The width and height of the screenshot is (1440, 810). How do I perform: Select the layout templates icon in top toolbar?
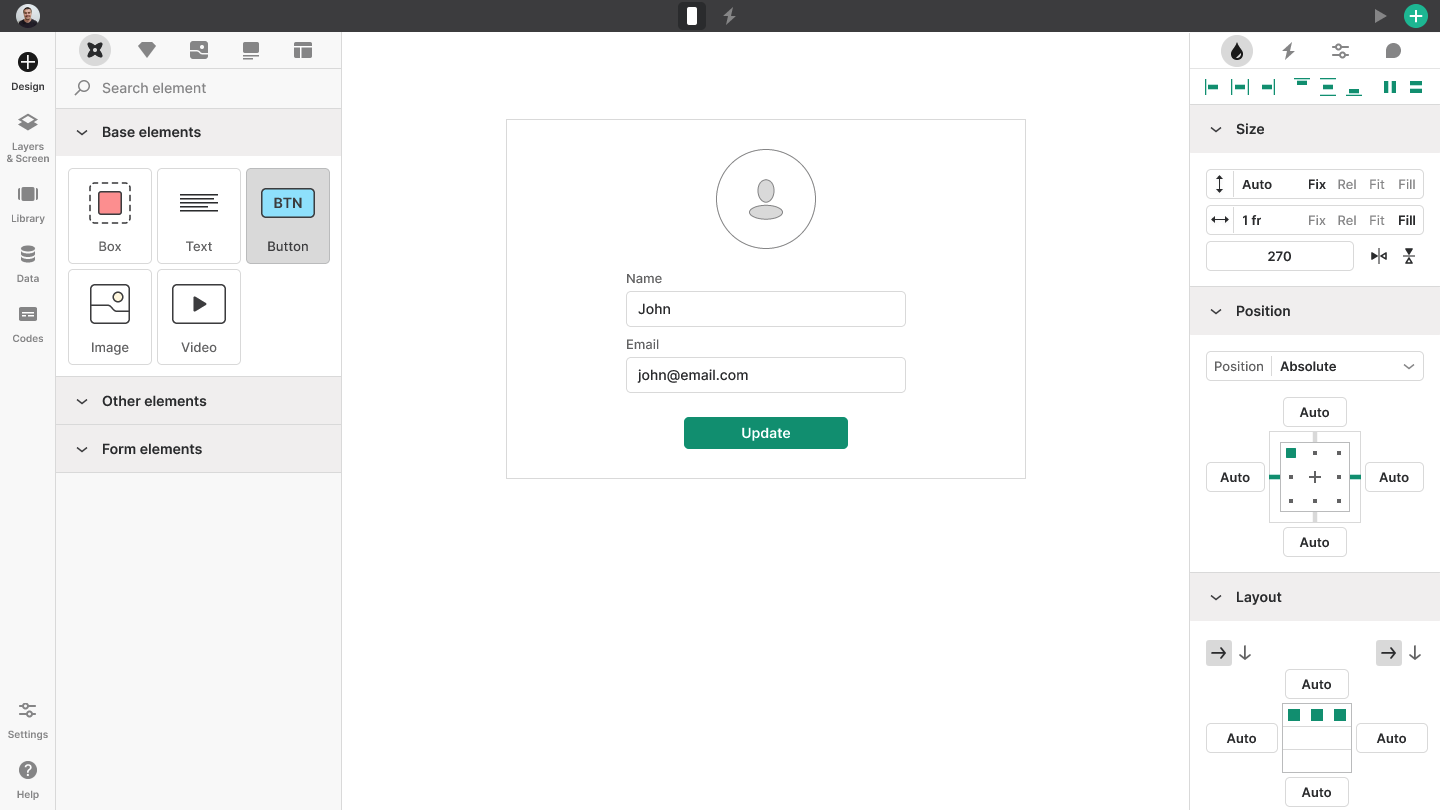pyautogui.click(x=302, y=49)
